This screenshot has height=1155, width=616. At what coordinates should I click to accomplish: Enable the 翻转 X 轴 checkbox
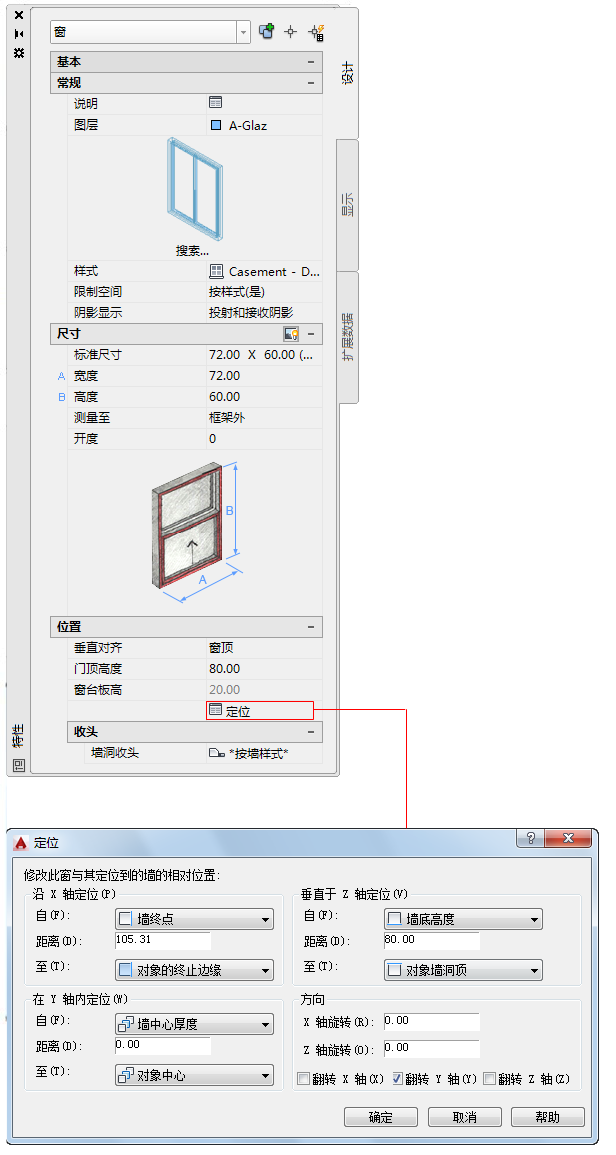[304, 1079]
